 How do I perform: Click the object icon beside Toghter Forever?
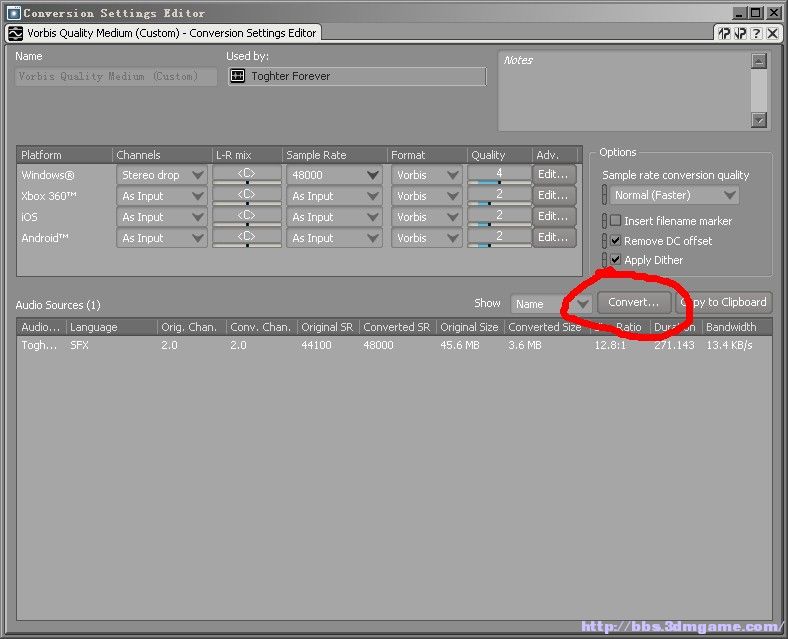(237, 76)
